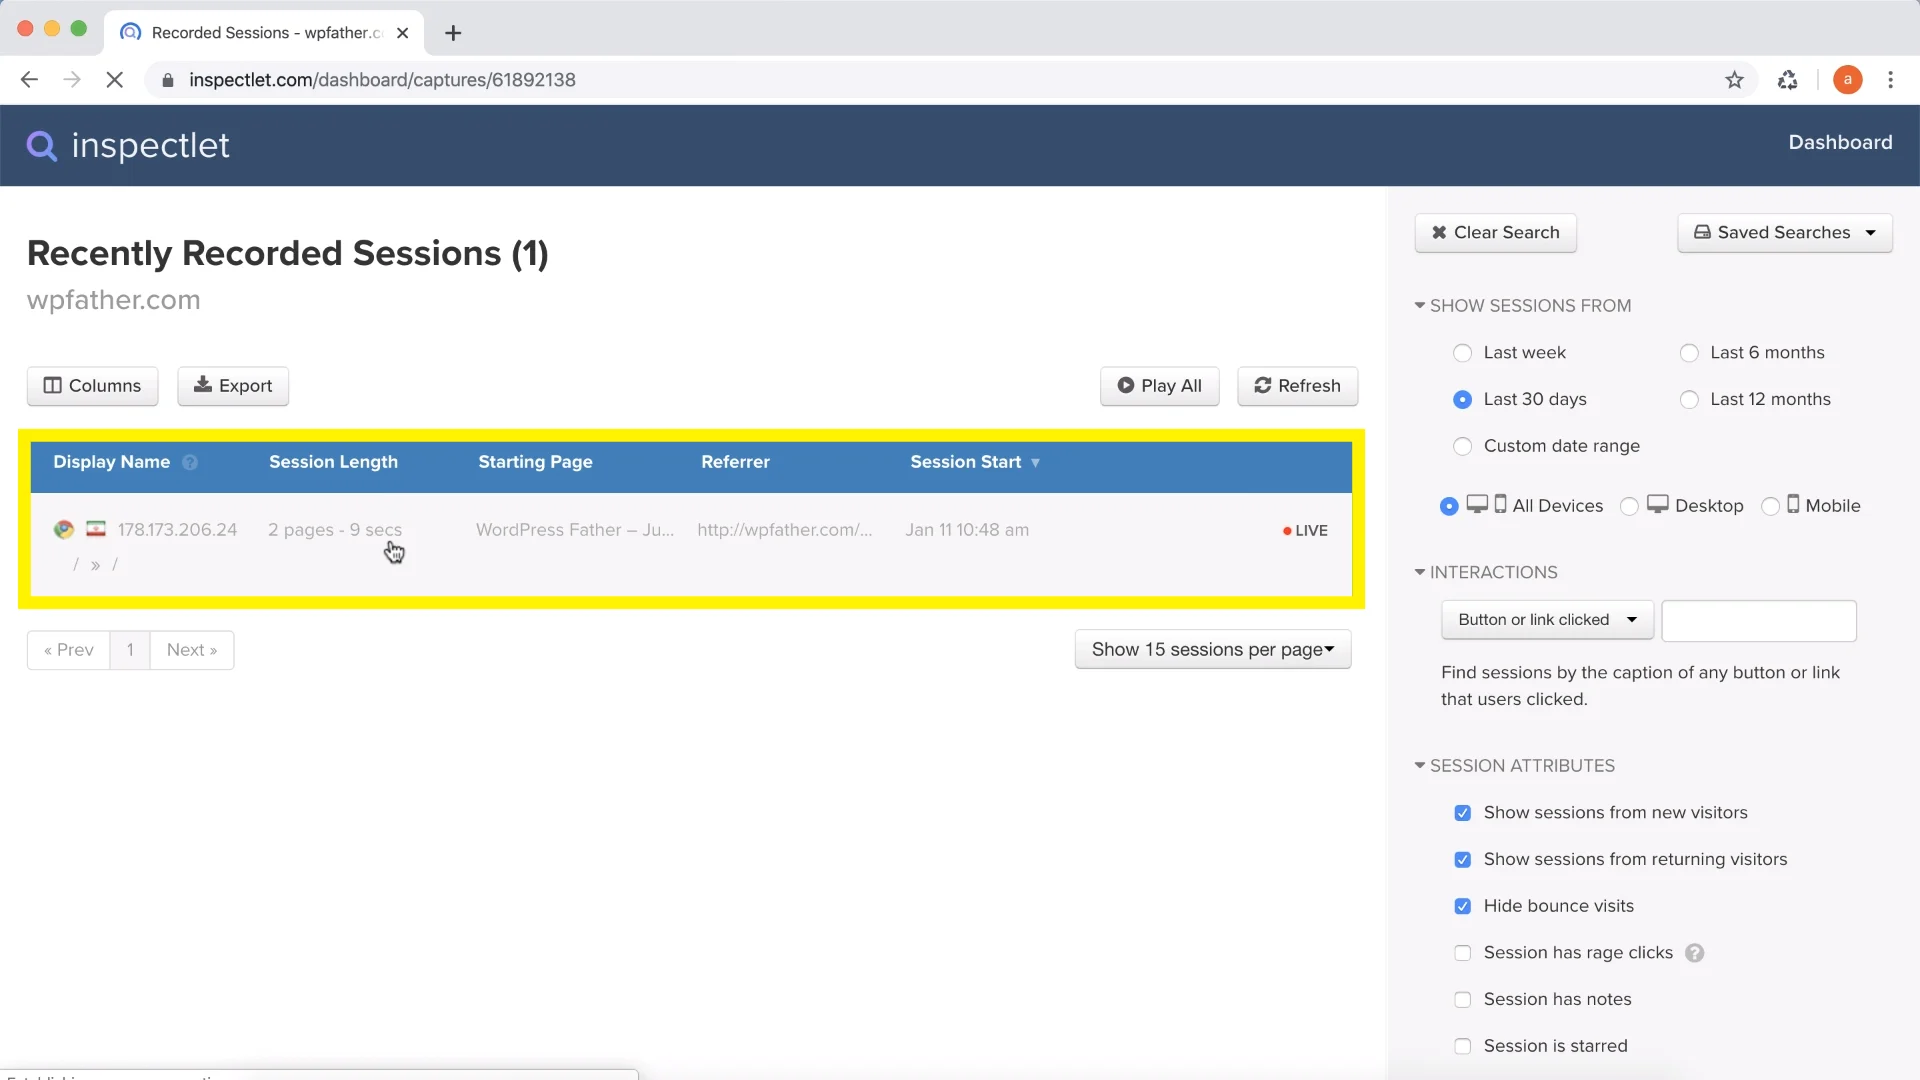Go to the Next page
Viewport: 1920px width, 1080px height.
pyautogui.click(x=192, y=650)
